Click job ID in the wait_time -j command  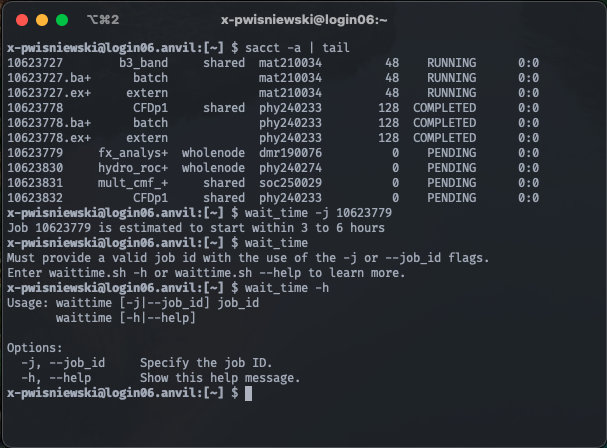(364, 213)
